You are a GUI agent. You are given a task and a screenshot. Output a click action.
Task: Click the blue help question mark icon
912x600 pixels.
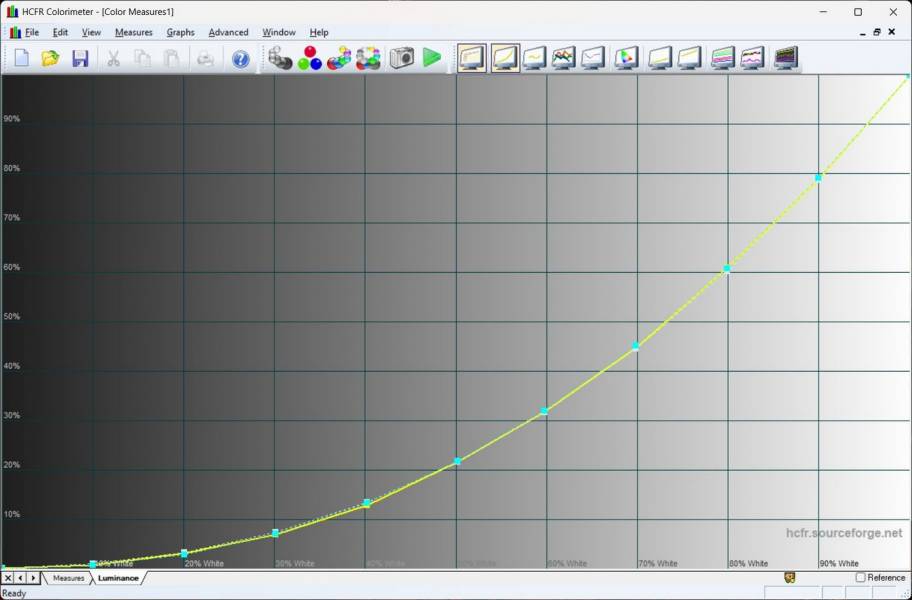[x=241, y=59]
